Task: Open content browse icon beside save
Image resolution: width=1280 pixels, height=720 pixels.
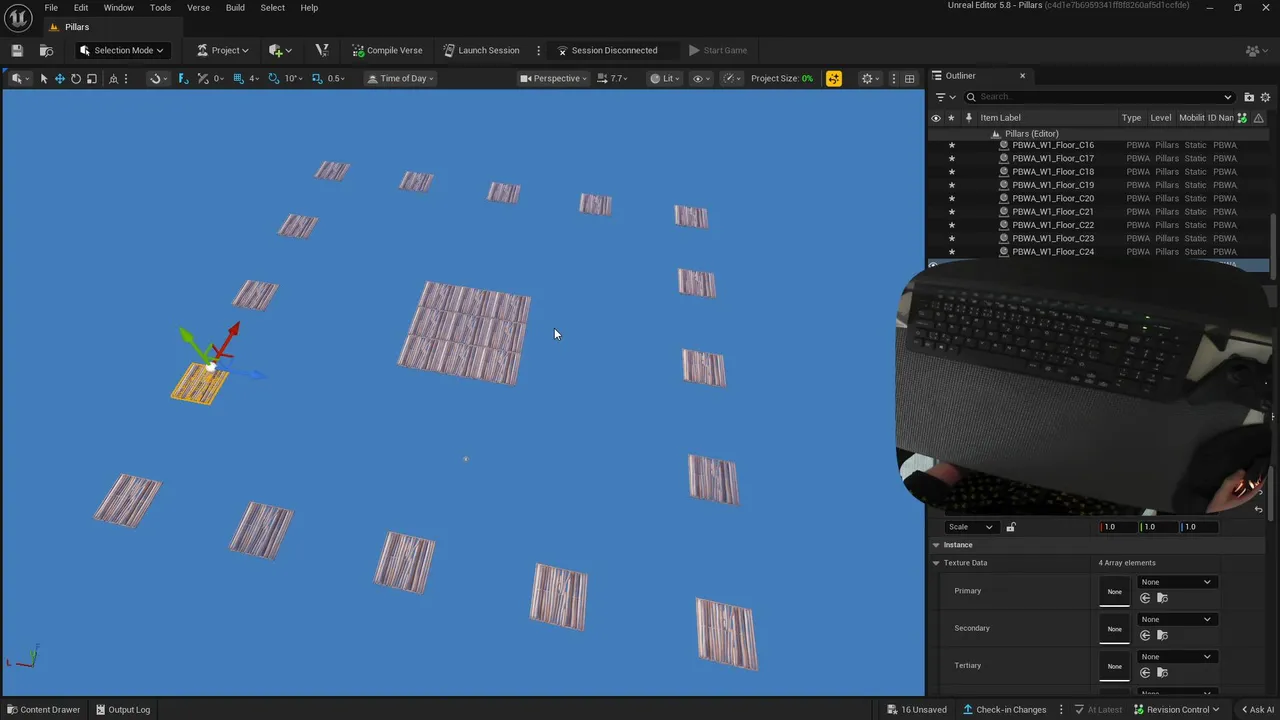Action: [46, 50]
